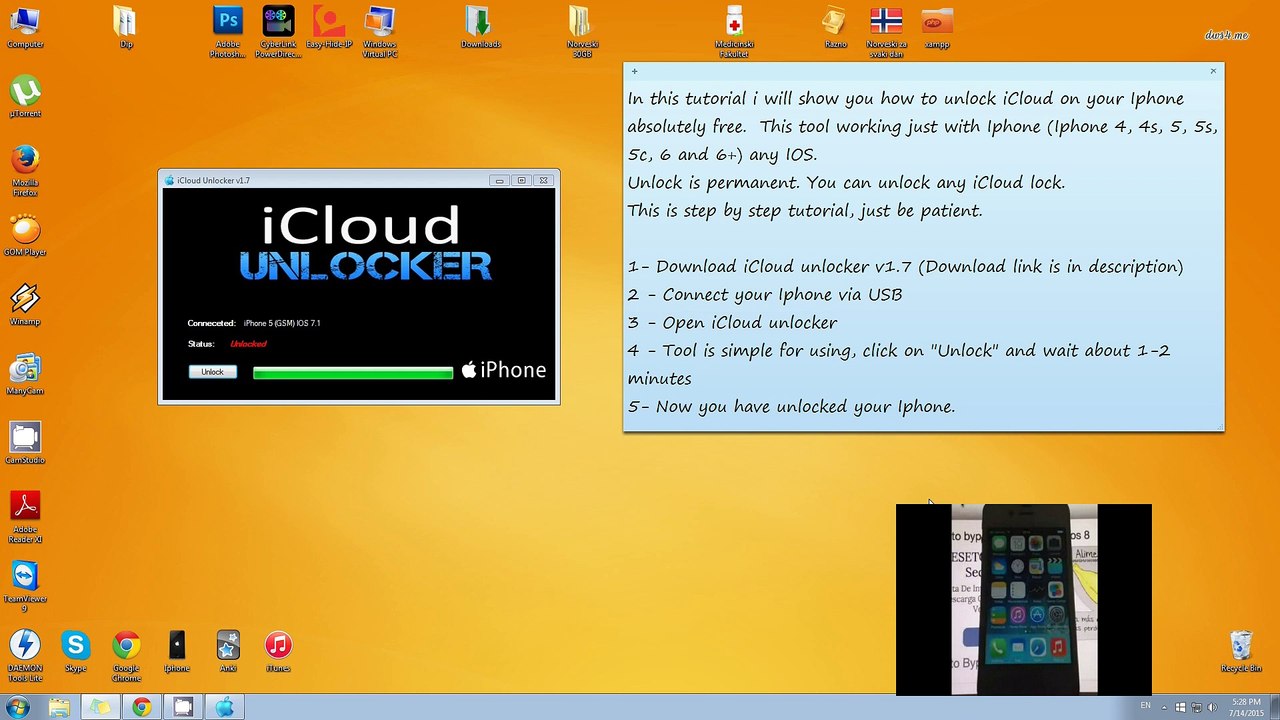Open the CamStudio desktop icon
1280x720 pixels.
25,443
